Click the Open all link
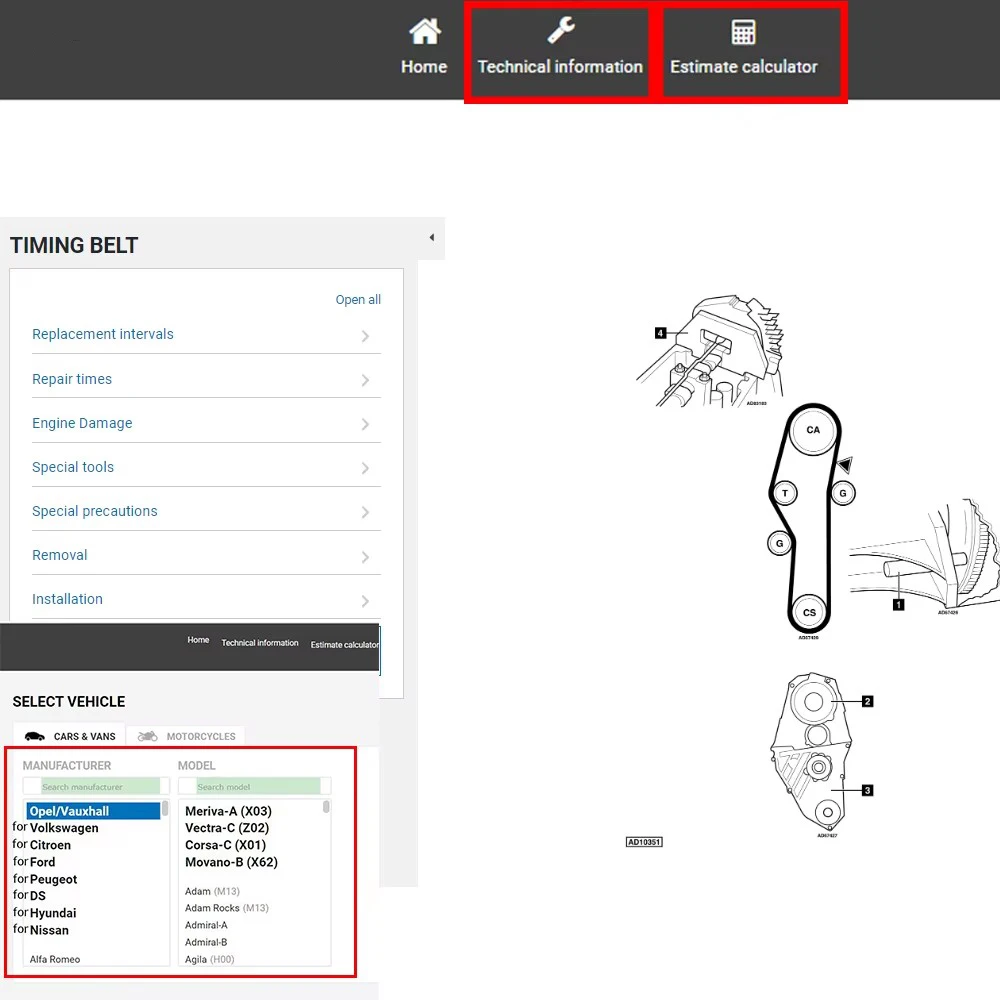Screen dimensions: 1000x1000 coord(358,299)
